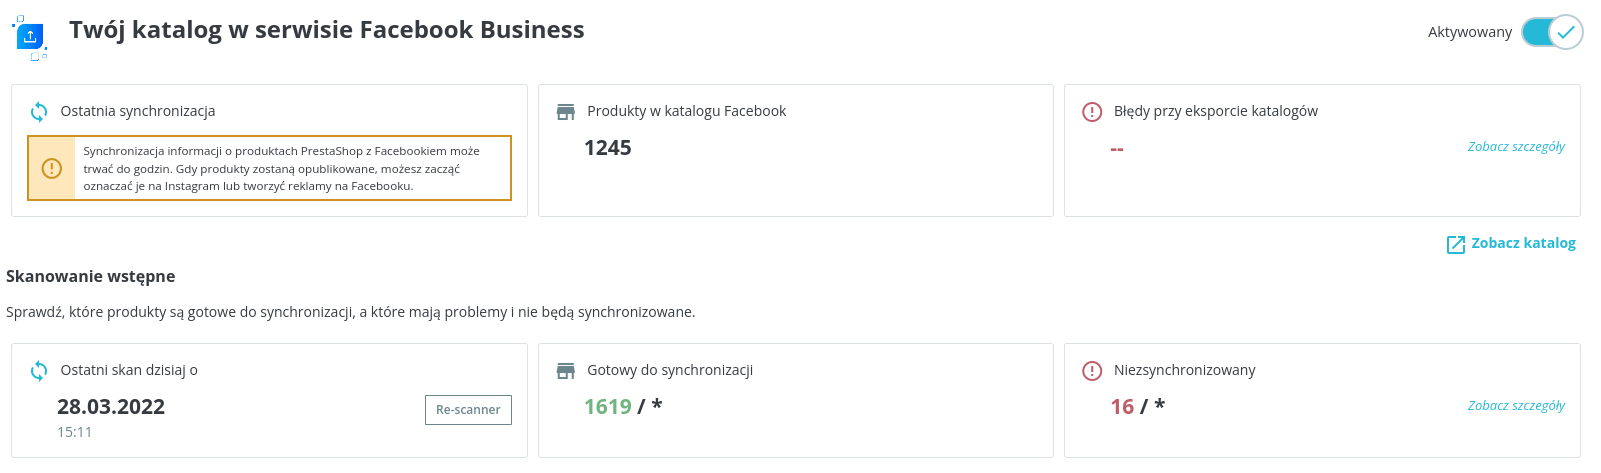
Task: Click the Facebook catalog upload icon
Action: pyautogui.click(x=30, y=37)
